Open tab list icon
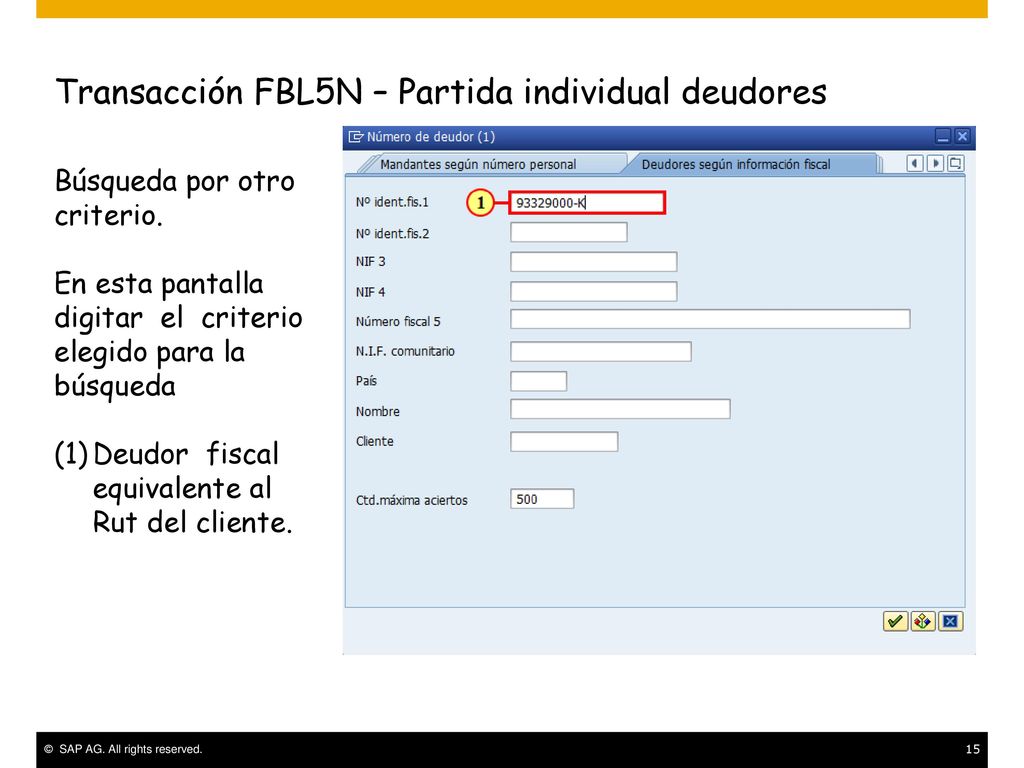The image size is (1024, 768). [955, 163]
